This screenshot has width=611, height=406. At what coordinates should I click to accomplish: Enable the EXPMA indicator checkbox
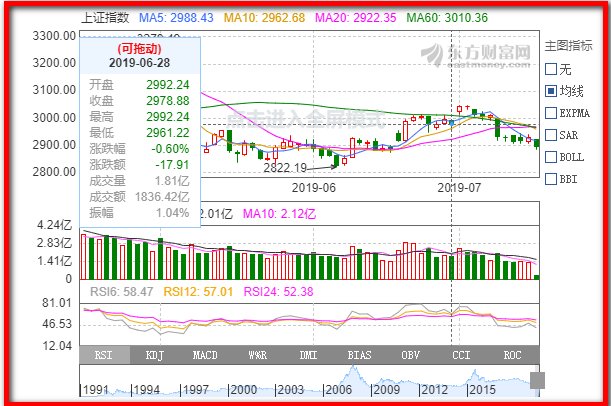tap(551, 113)
